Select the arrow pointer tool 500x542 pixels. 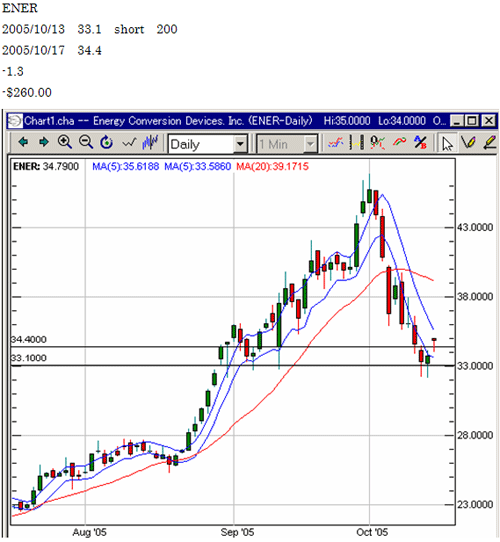click(x=447, y=143)
